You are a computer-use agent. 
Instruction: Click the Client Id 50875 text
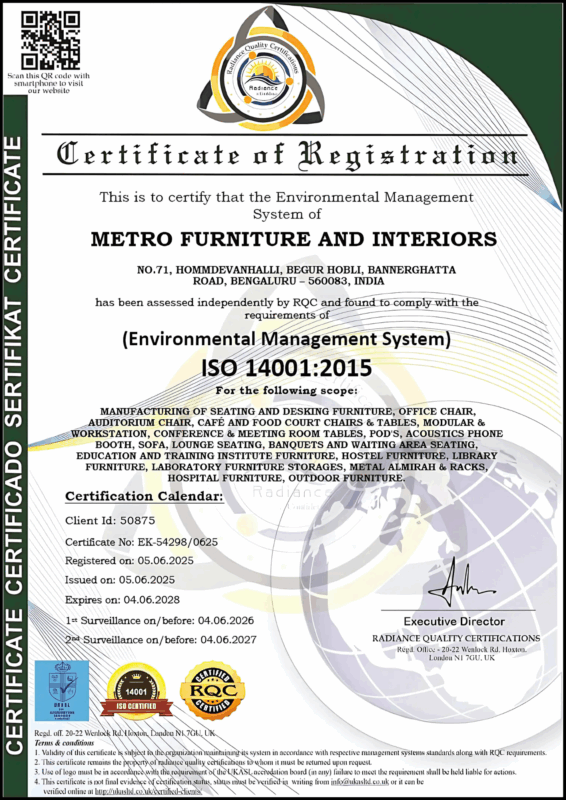pyautogui.click(x=110, y=520)
